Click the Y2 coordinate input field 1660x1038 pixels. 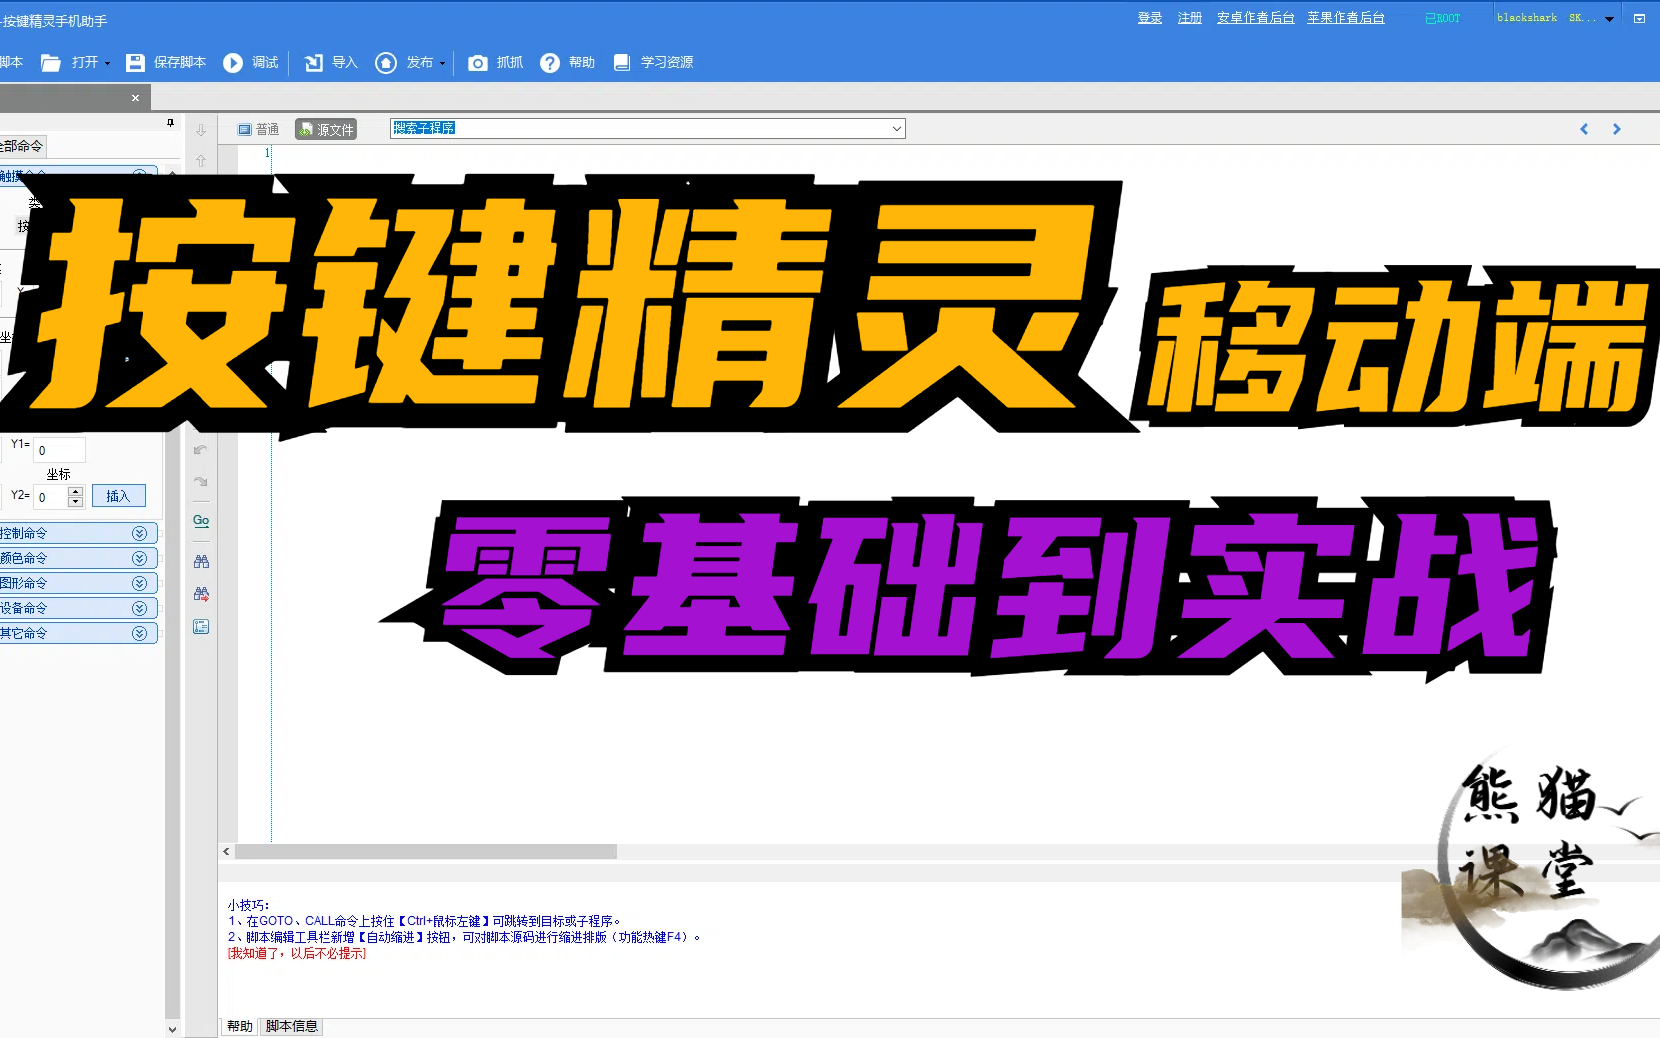[x=50, y=497]
